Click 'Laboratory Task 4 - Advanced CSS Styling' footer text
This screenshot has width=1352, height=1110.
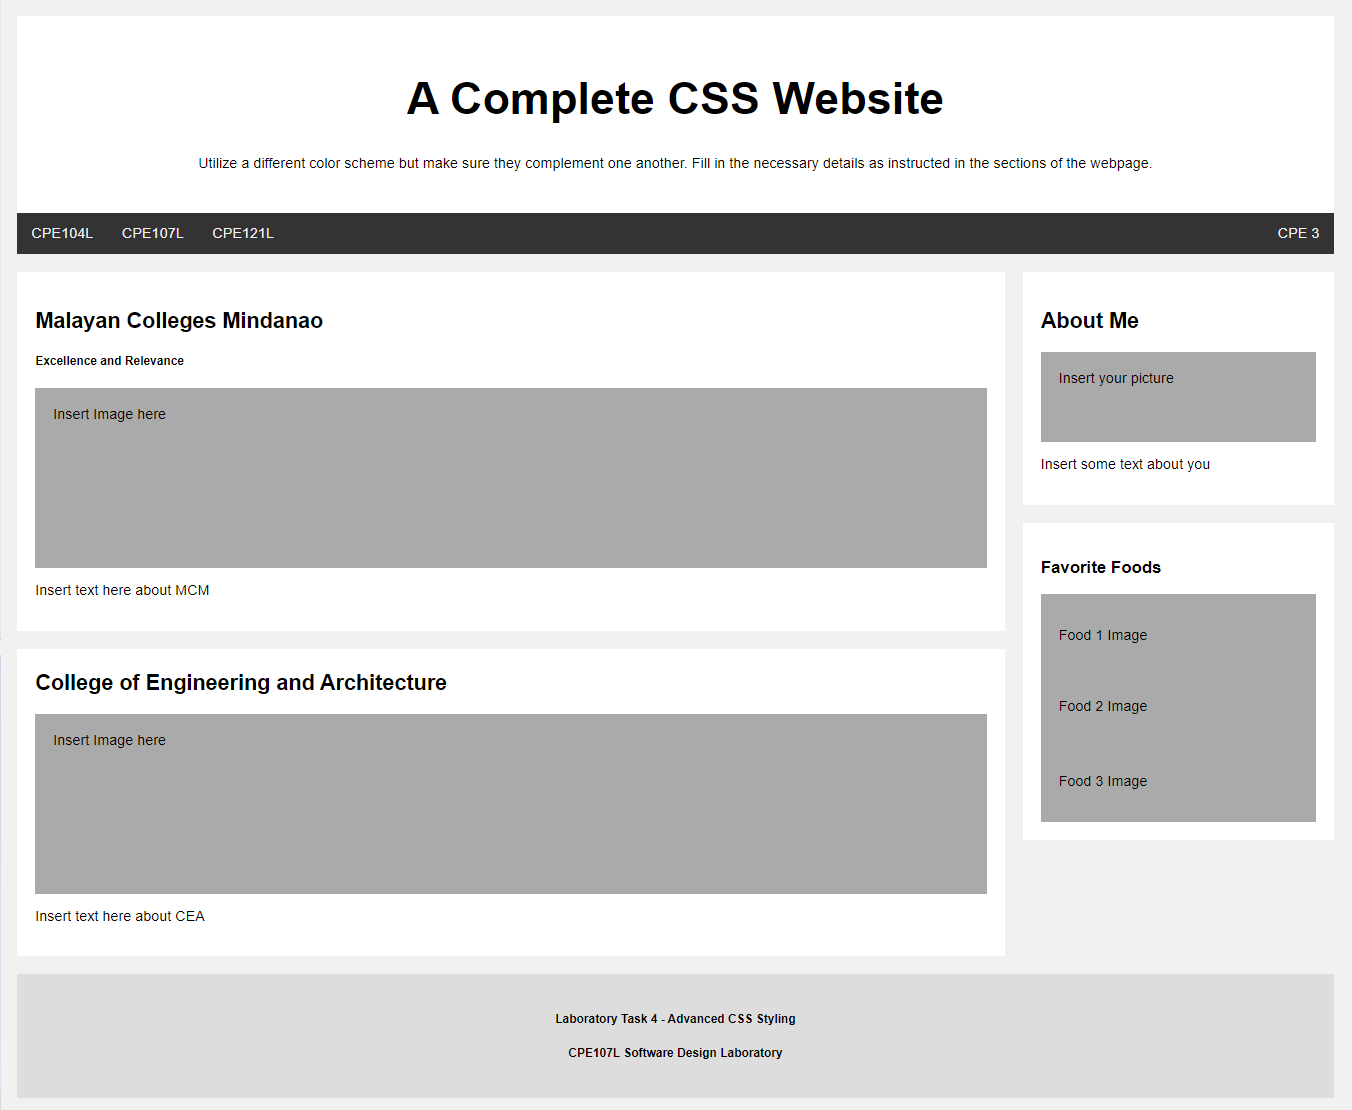(x=675, y=1019)
